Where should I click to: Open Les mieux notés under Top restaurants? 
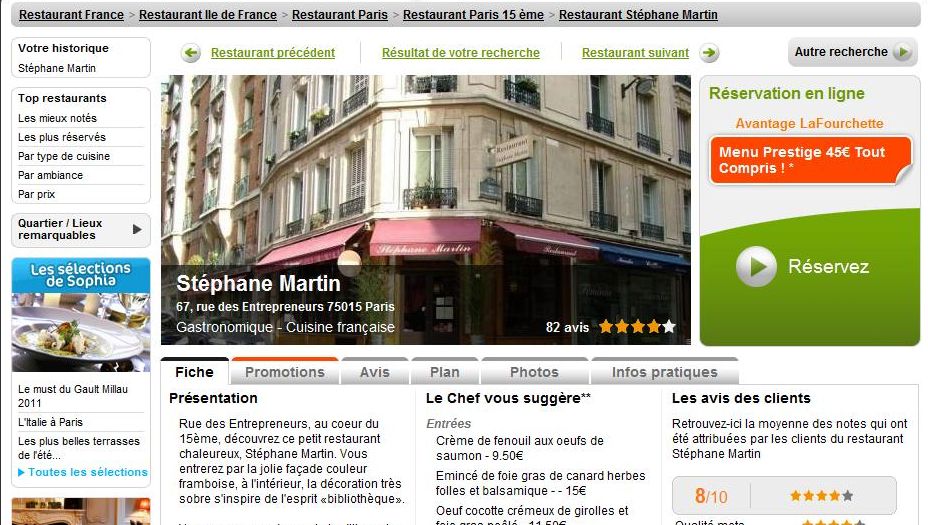tap(57, 118)
